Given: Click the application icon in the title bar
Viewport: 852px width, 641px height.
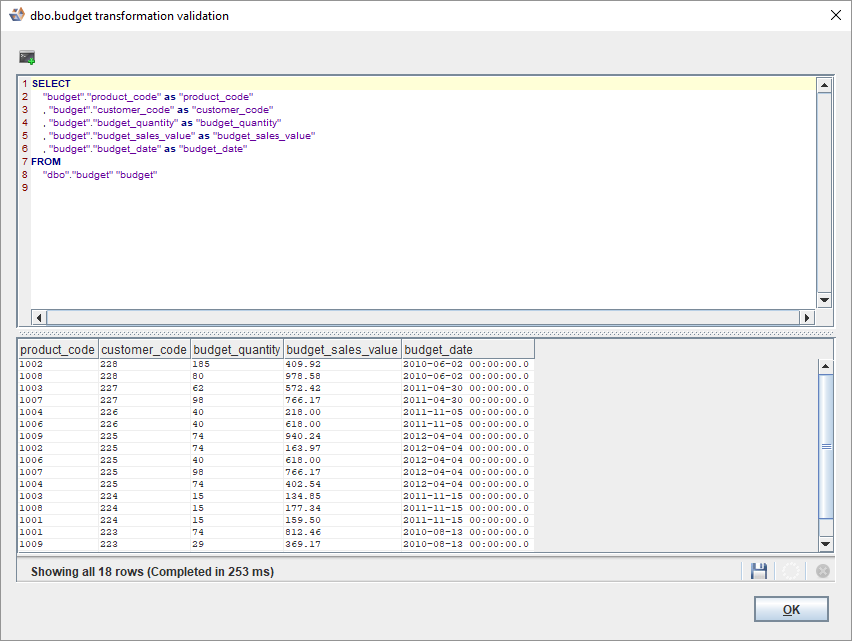Looking at the screenshot, I should pos(17,16).
